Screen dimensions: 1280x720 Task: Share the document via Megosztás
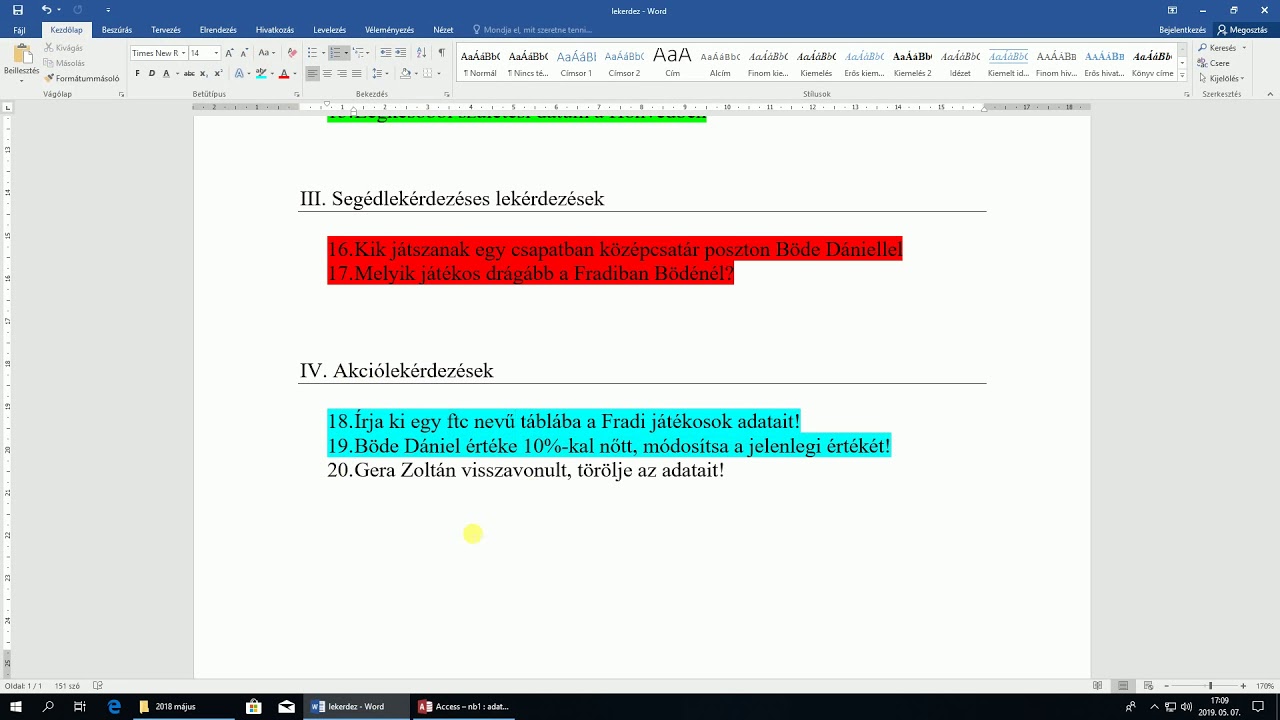point(1242,30)
